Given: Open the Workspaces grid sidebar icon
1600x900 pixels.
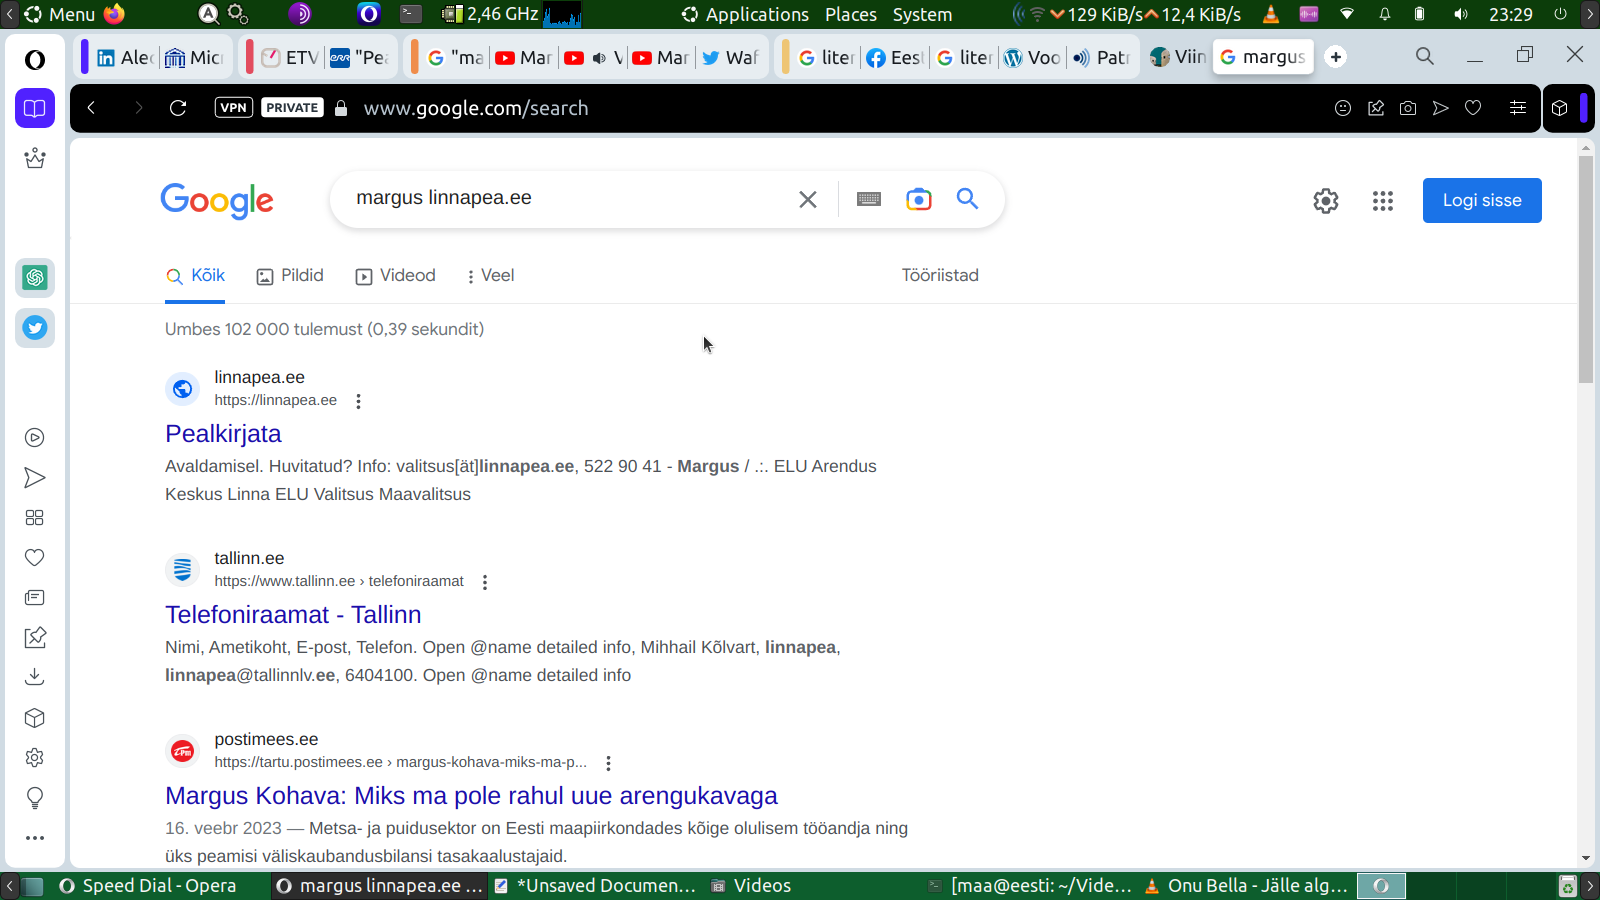Looking at the screenshot, I should click(x=35, y=518).
